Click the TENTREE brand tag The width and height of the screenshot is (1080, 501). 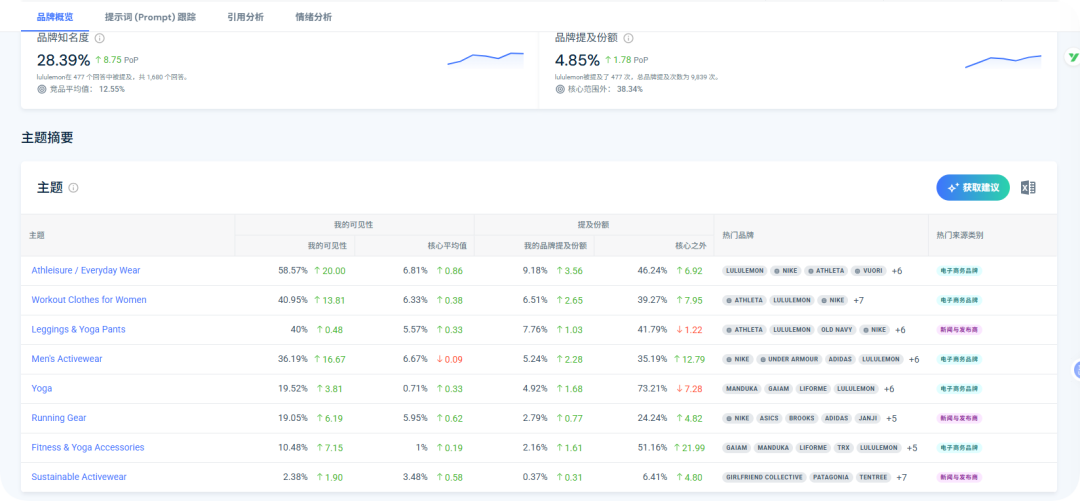874,478
